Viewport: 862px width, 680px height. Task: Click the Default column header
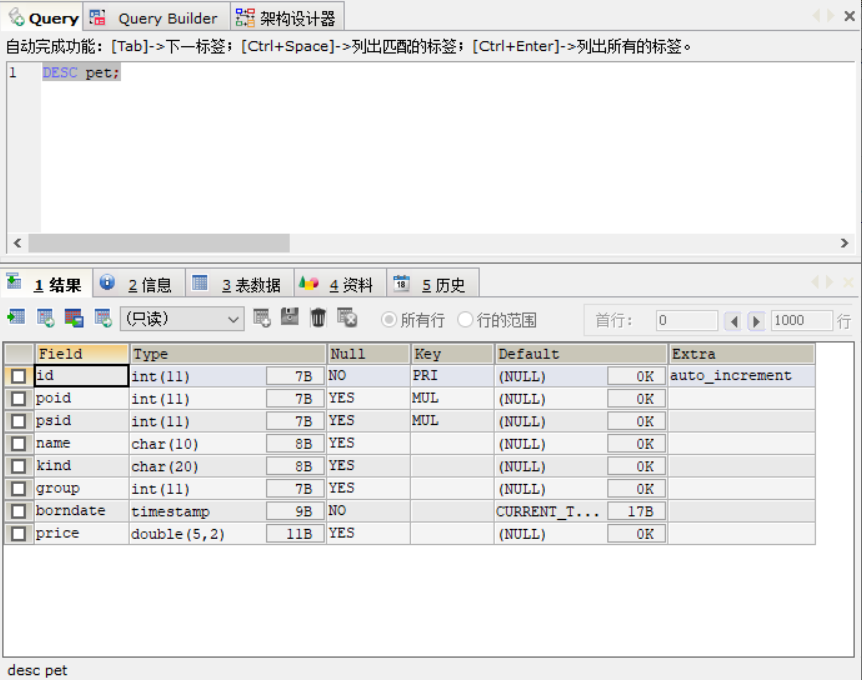581,354
